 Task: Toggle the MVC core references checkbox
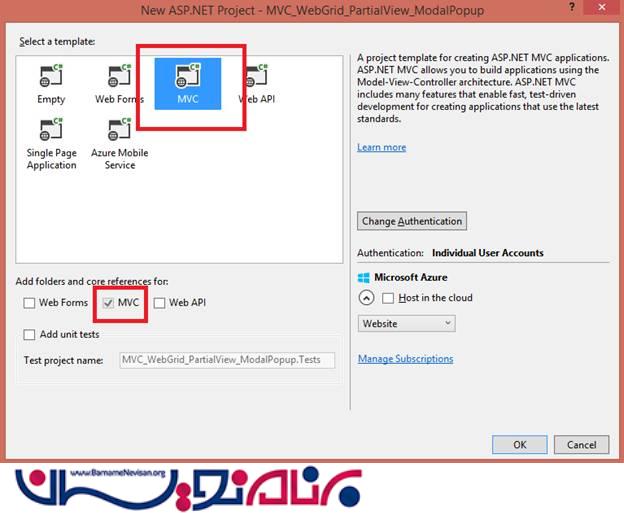click(108, 303)
